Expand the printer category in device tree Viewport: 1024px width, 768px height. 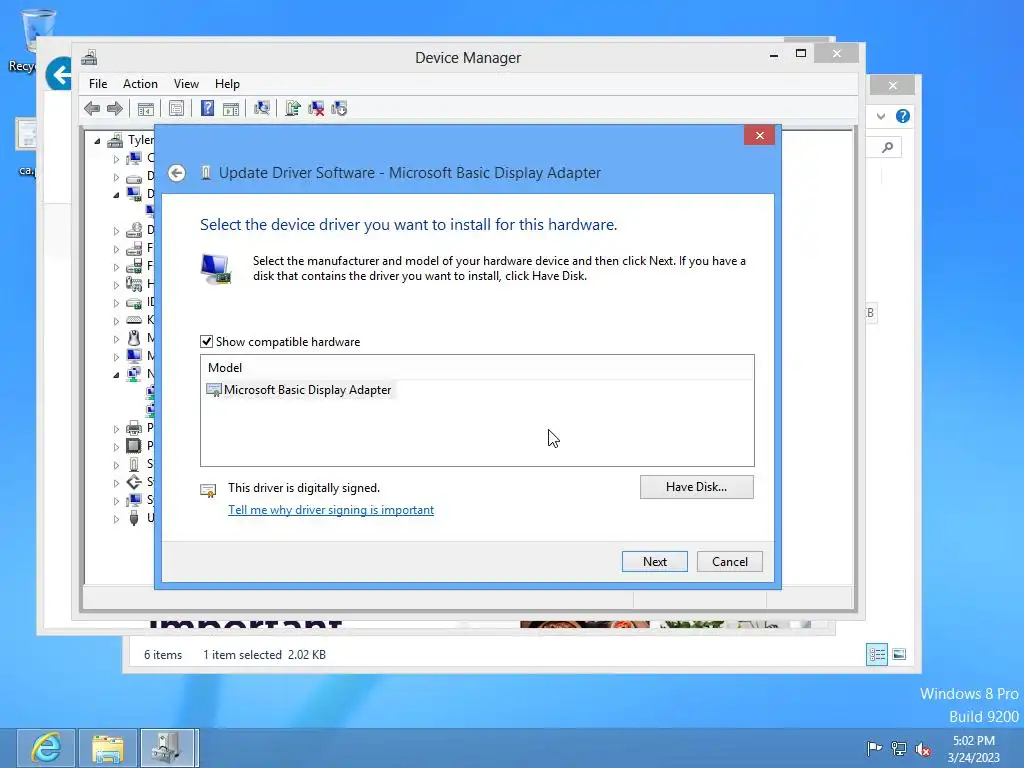coord(116,429)
